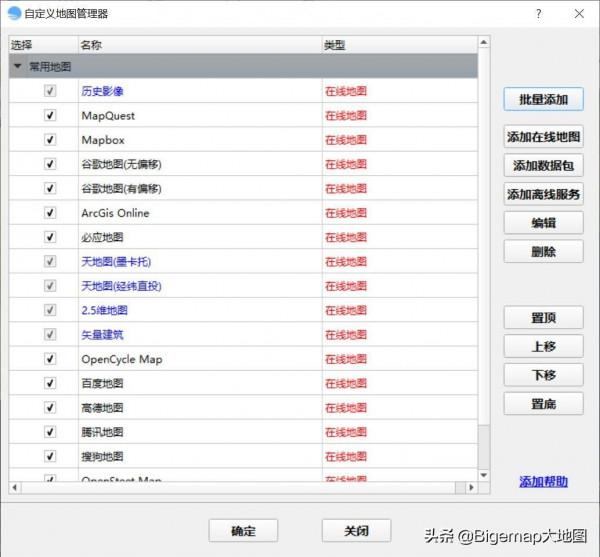Click the help question mark in title bar

click(x=538, y=14)
